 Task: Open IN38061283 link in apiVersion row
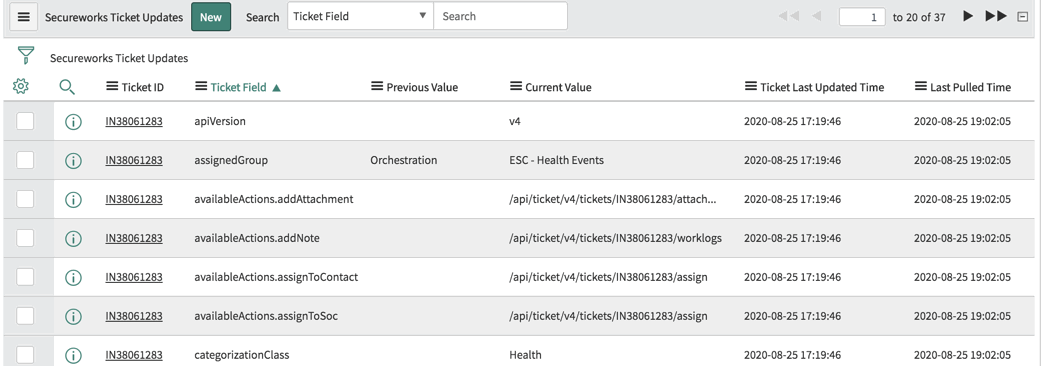(134, 122)
